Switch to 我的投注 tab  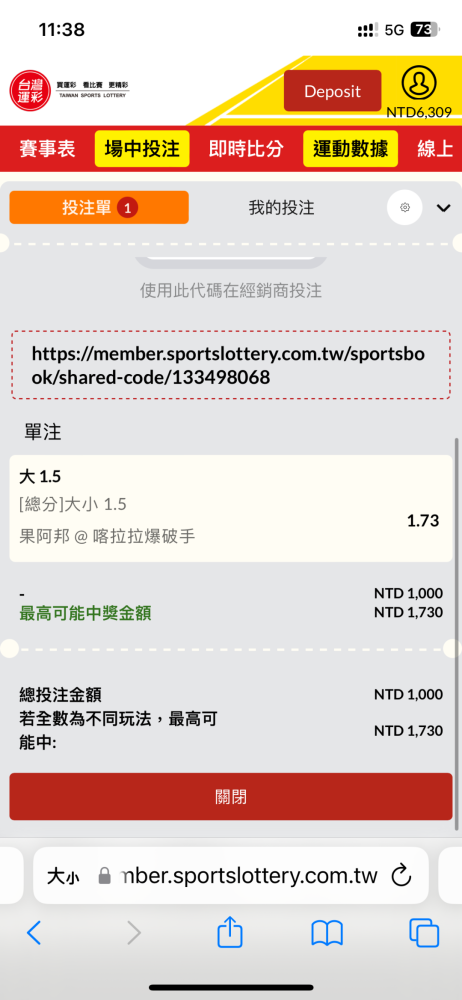pyautogui.click(x=281, y=207)
